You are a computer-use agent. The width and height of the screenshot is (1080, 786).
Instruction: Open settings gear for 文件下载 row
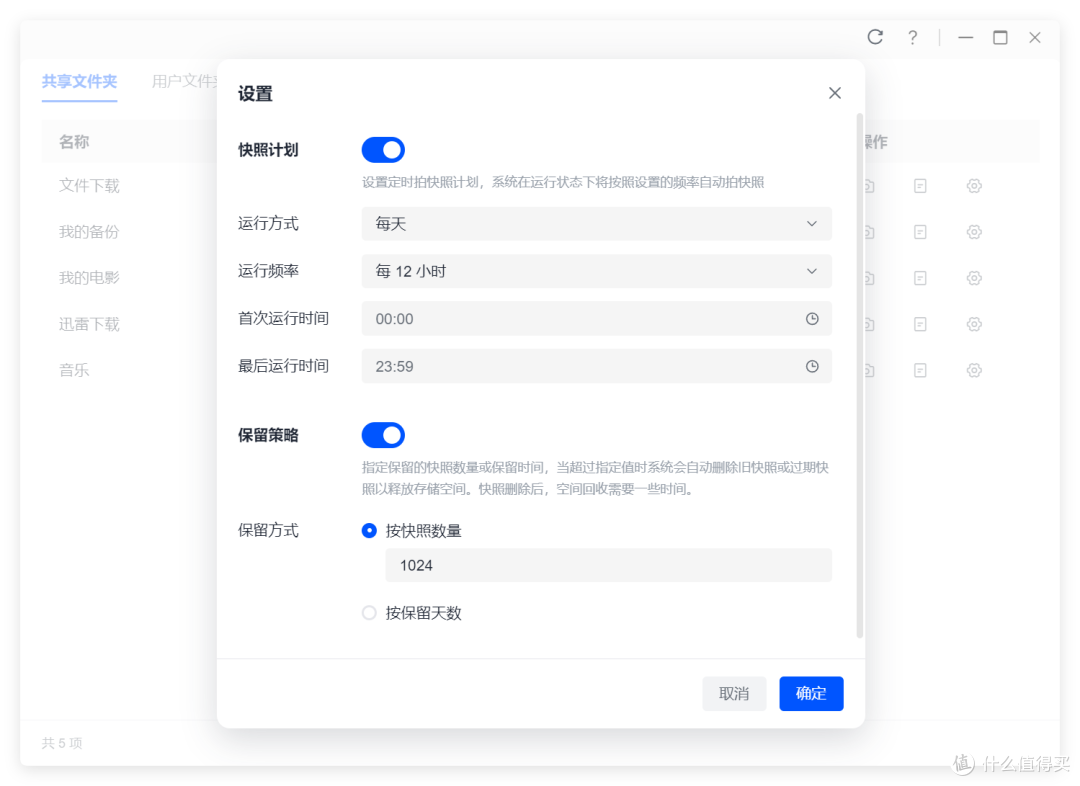pyautogui.click(x=974, y=186)
